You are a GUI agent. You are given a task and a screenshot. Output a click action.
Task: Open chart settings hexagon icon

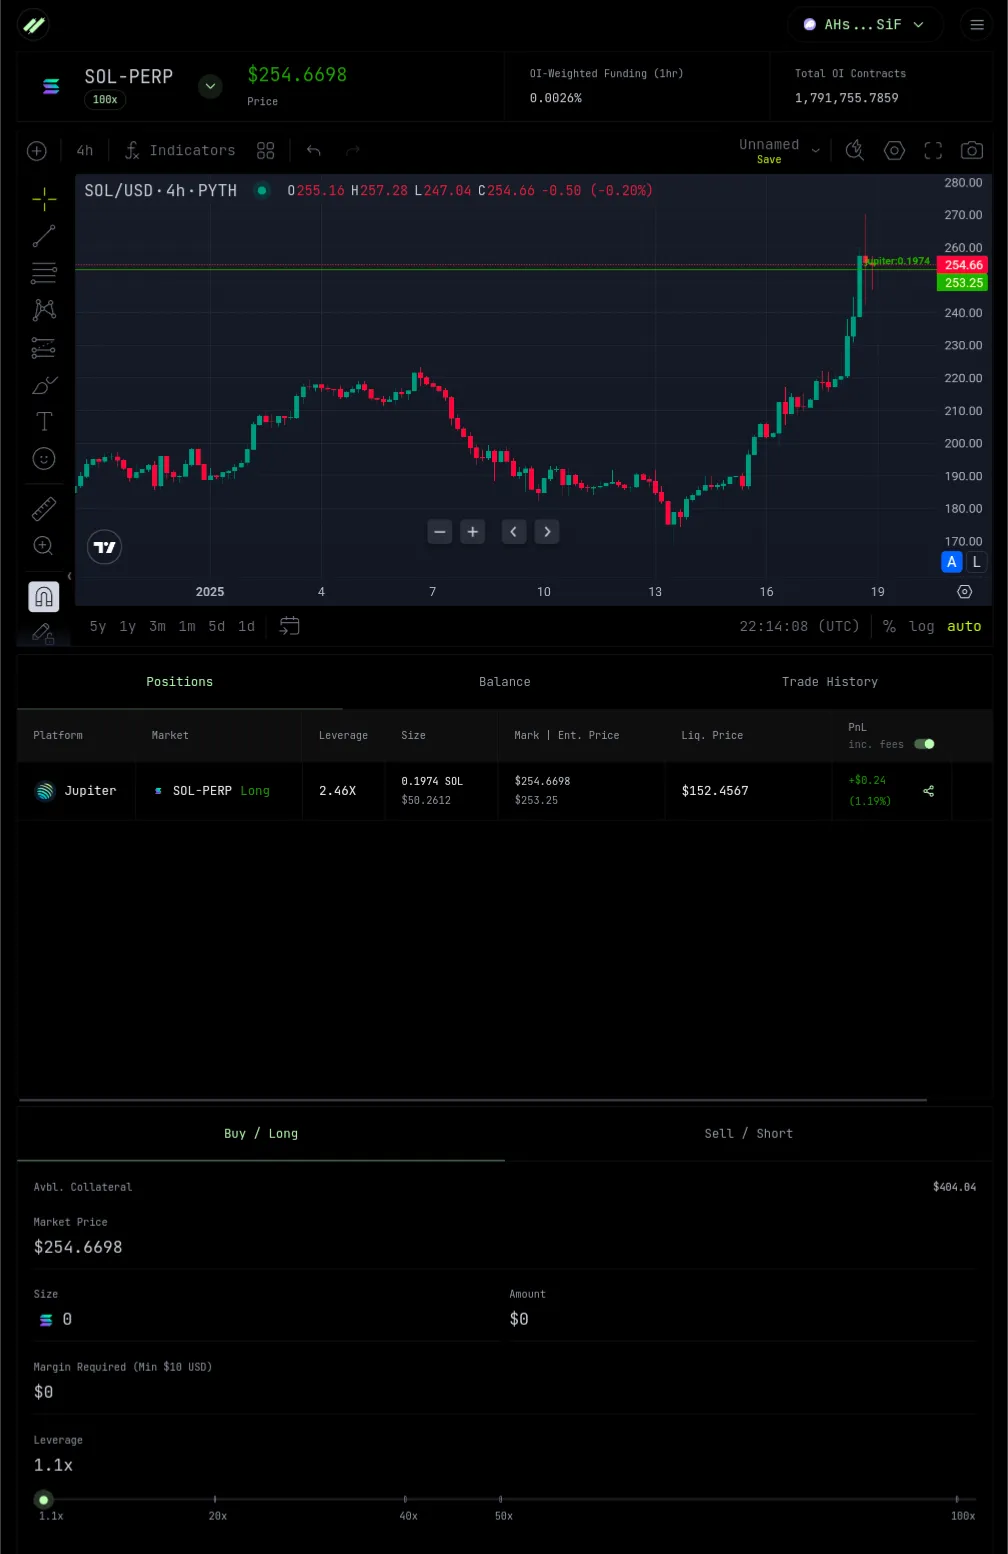click(894, 151)
